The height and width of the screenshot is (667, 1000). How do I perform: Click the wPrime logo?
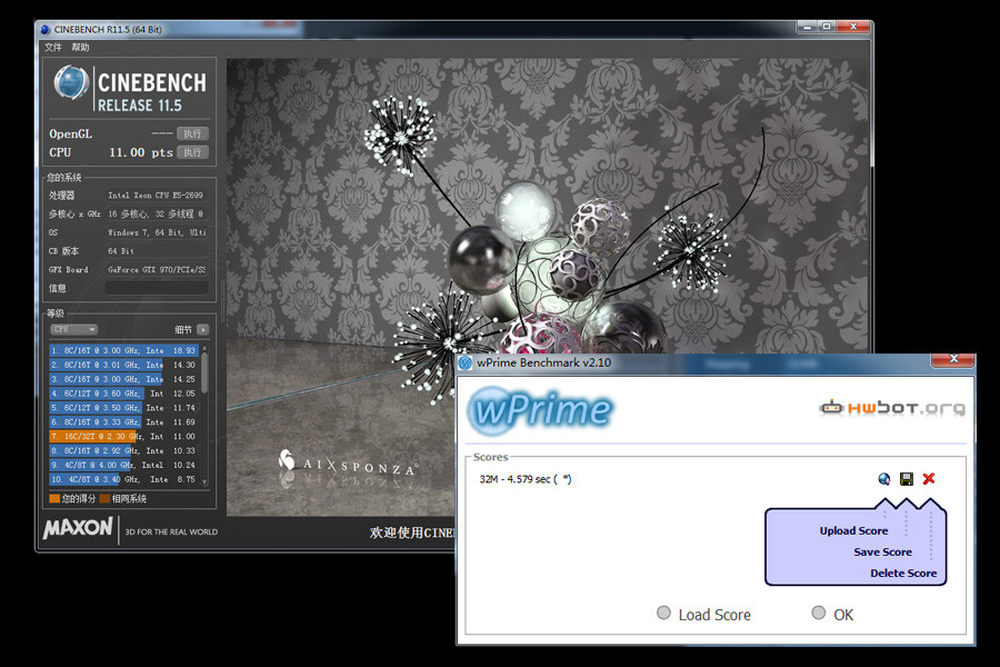pyautogui.click(x=540, y=410)
